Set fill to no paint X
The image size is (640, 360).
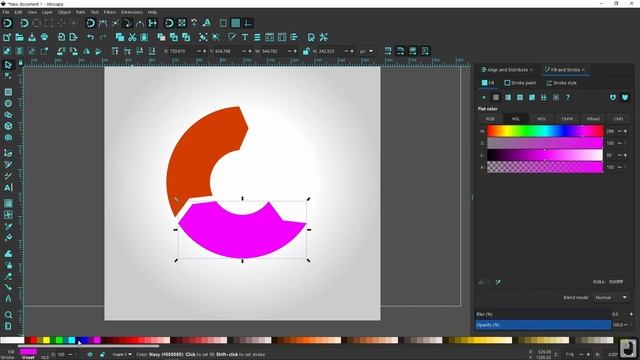tap(484, 97)
